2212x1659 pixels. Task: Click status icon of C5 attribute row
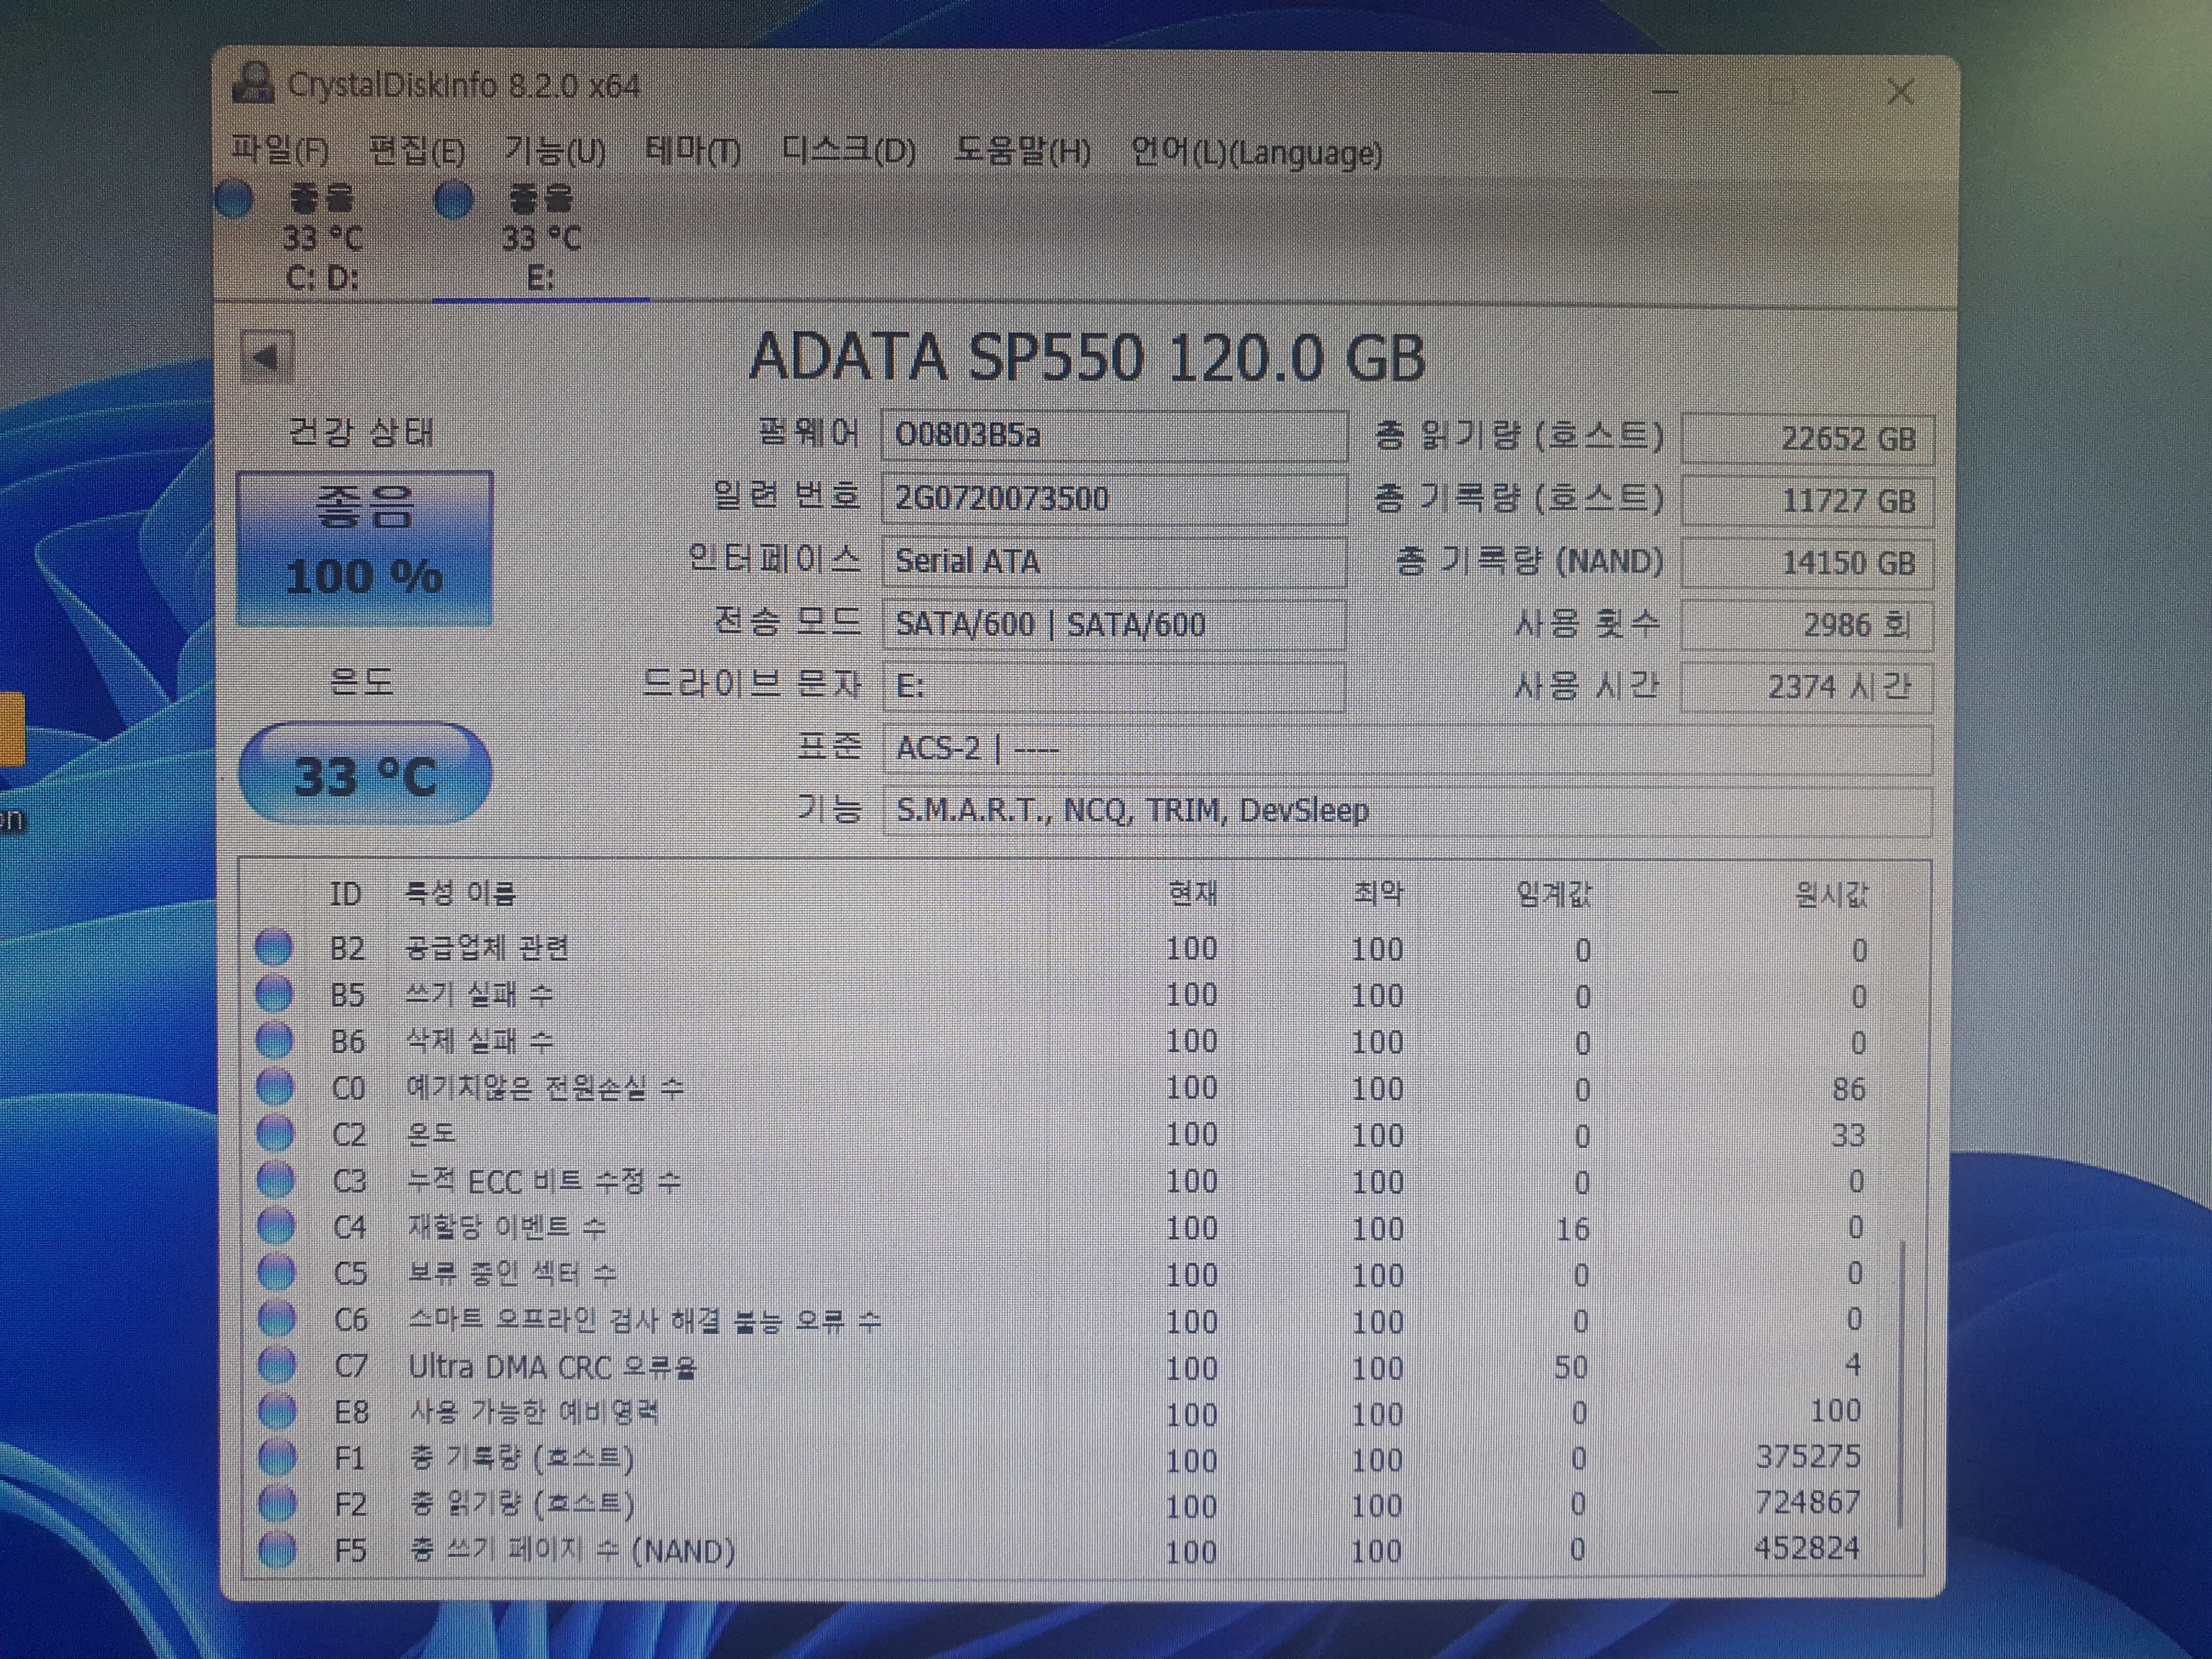277,1273
